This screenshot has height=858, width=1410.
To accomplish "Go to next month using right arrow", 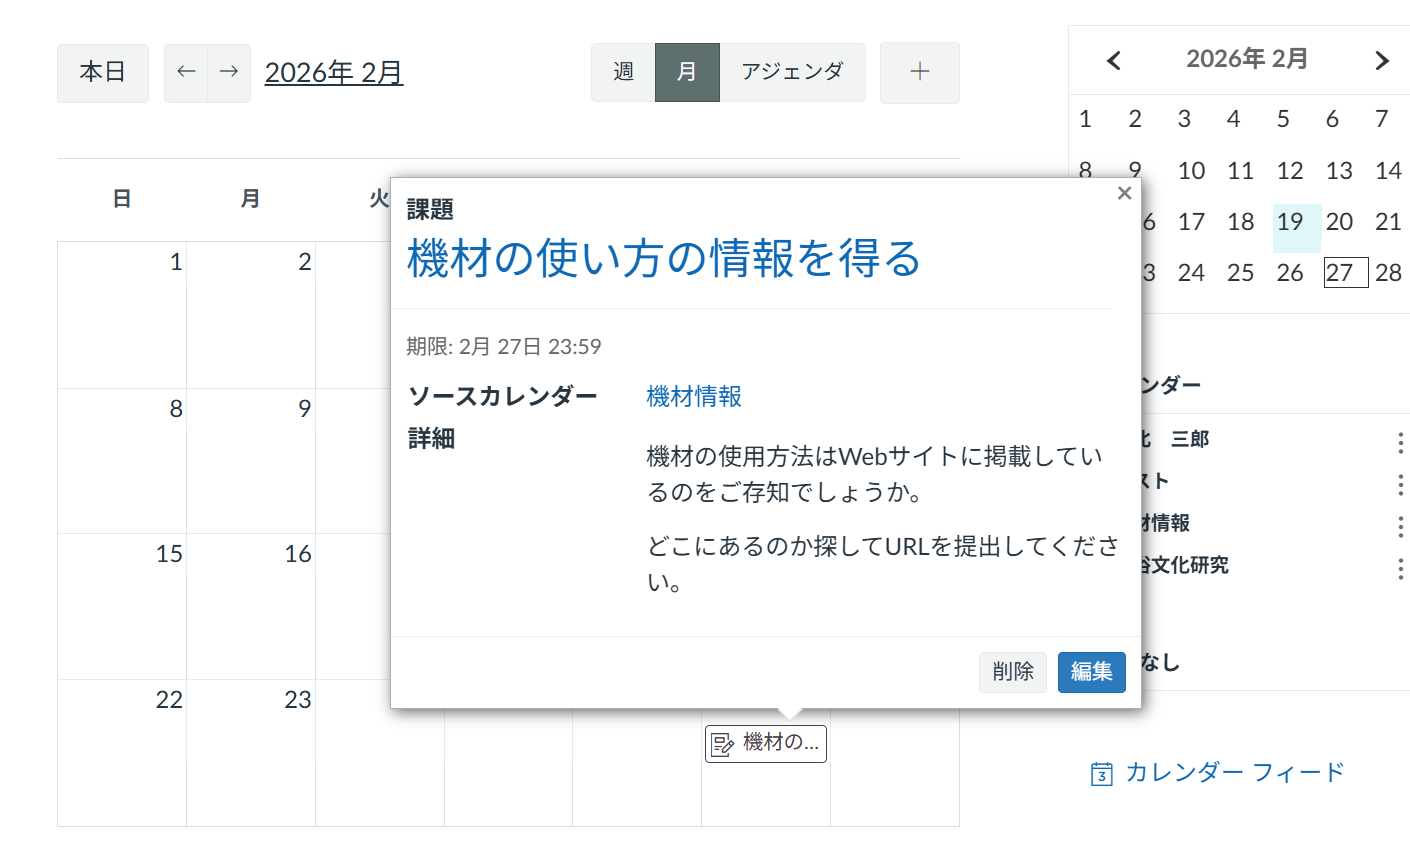I will (228, 72).
